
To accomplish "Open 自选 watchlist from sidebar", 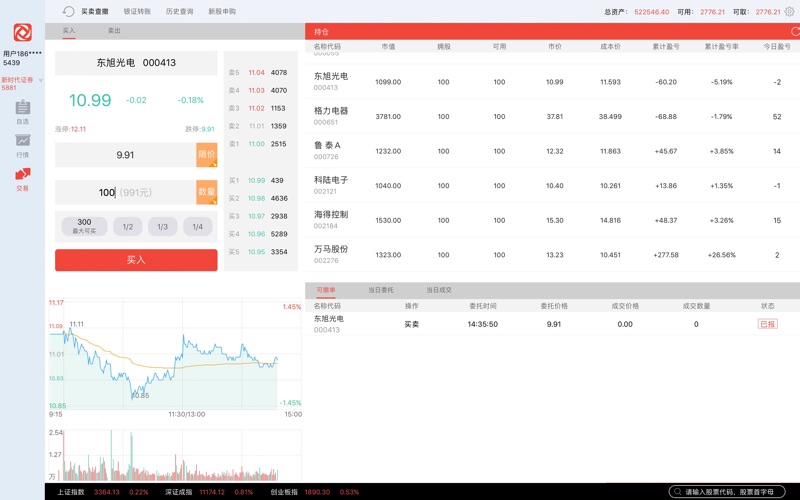I will point(22,111).
